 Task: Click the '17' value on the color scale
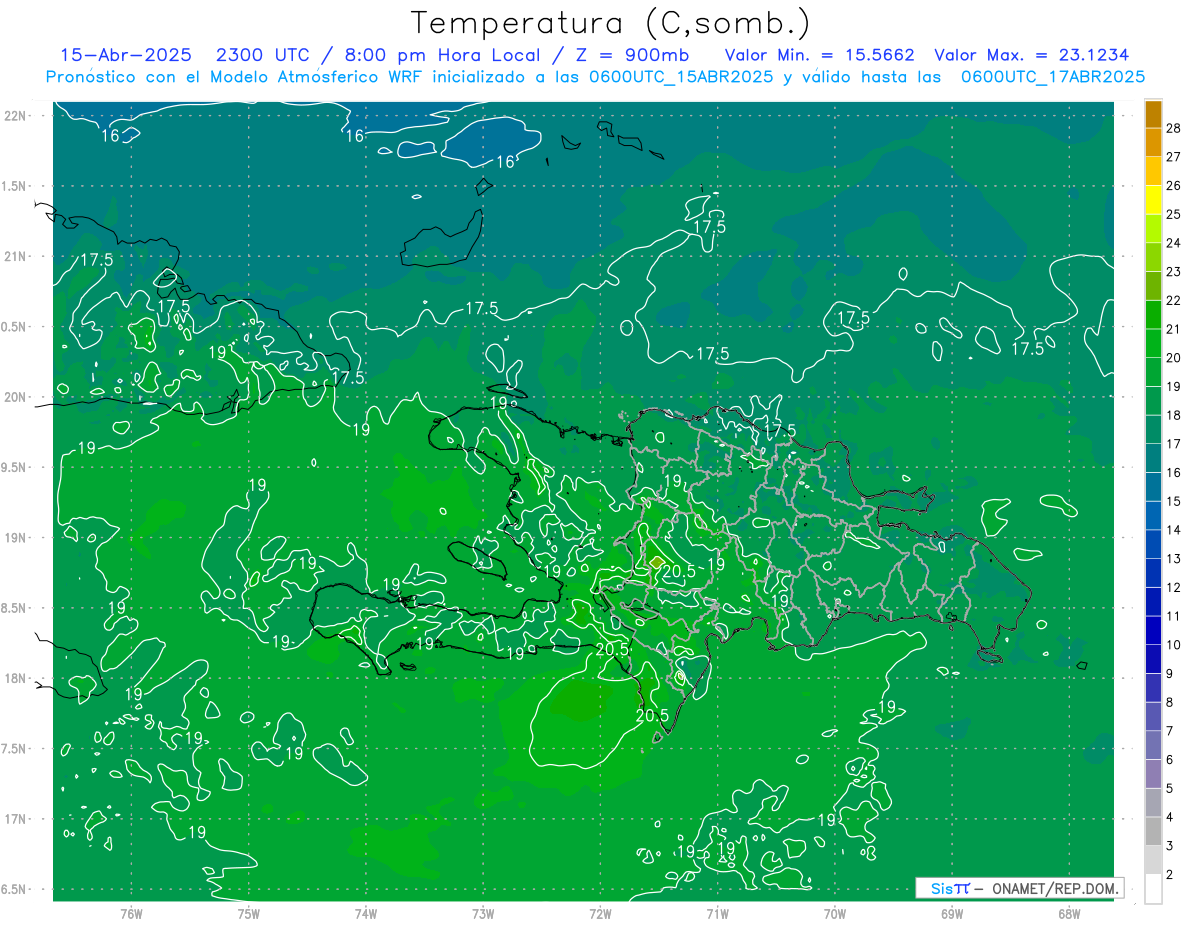pos(1174,444)
